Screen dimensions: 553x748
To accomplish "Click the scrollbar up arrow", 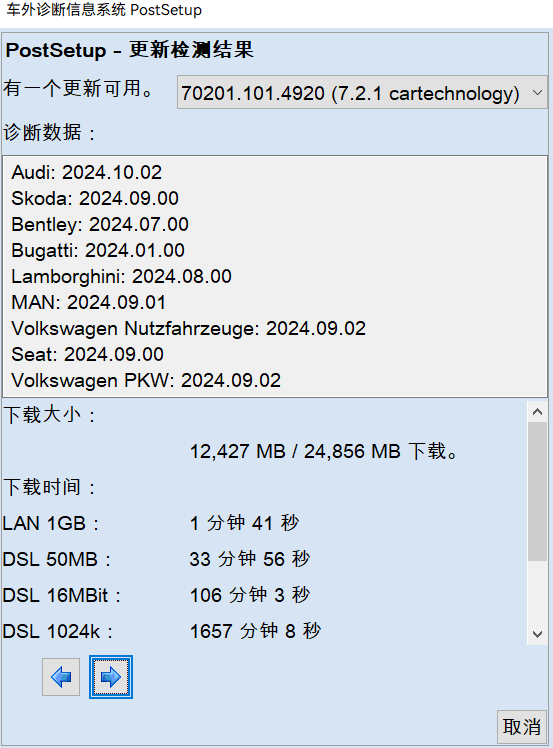I will point(537,412).
